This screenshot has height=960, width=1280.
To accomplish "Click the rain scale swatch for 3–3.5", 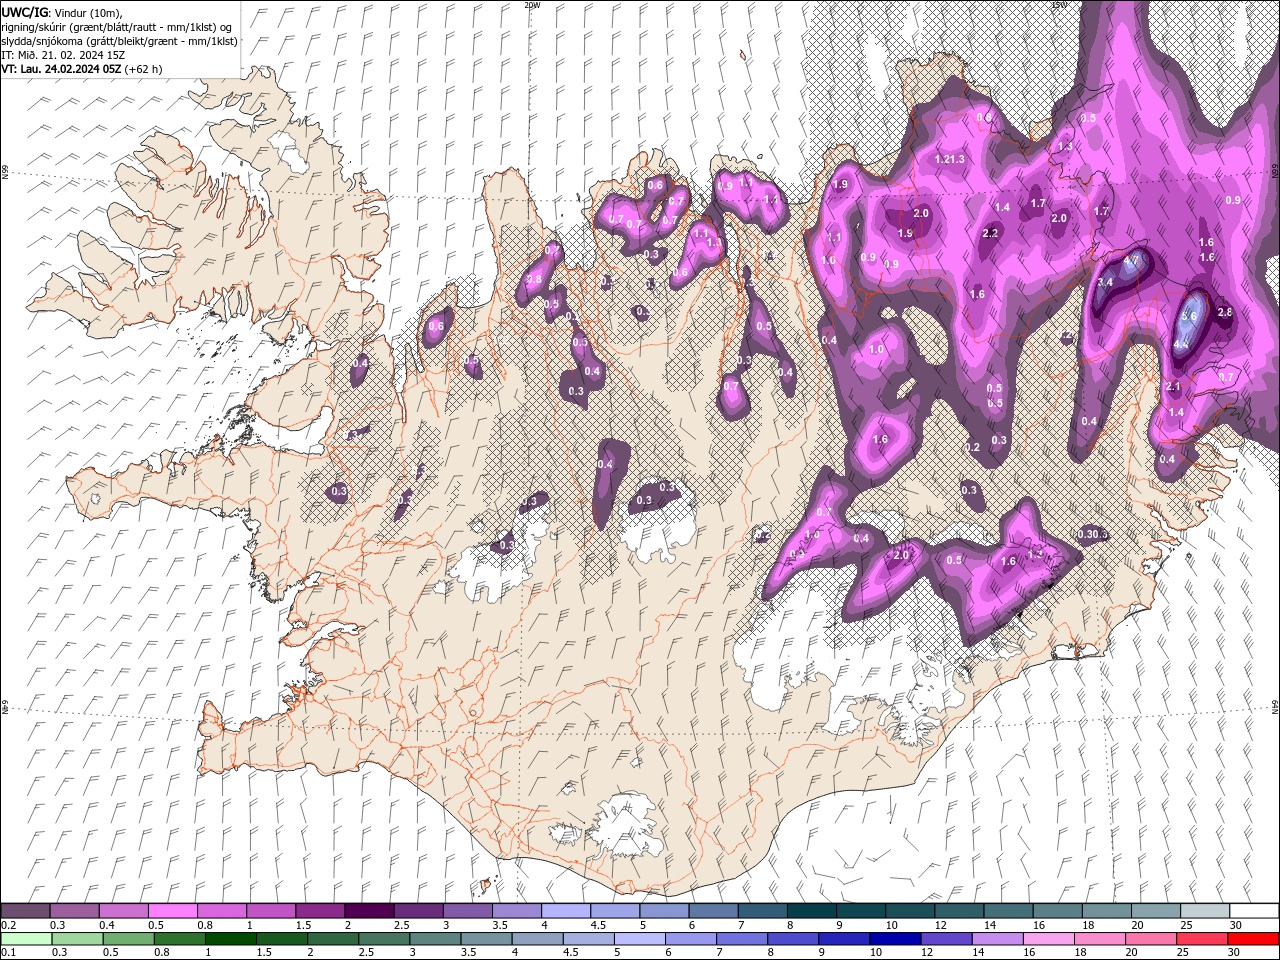I will tap(436, 939).
